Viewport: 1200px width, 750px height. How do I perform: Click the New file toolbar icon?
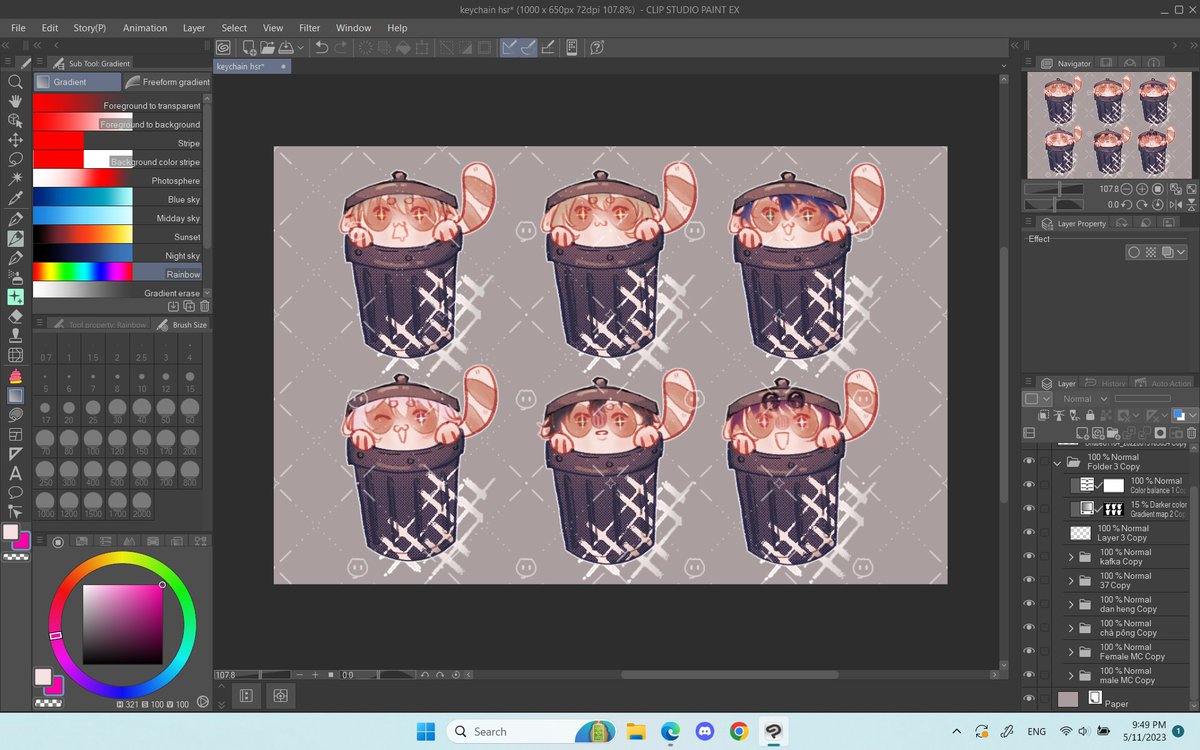coord(249,47)
